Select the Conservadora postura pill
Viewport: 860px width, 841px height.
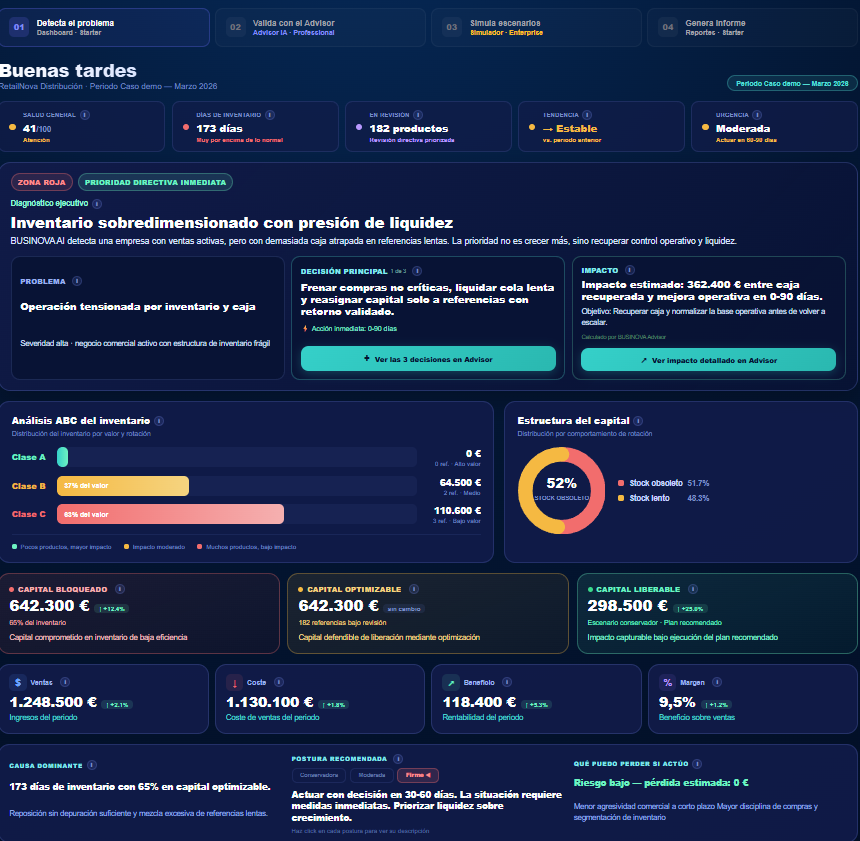[x=319, y=775]
